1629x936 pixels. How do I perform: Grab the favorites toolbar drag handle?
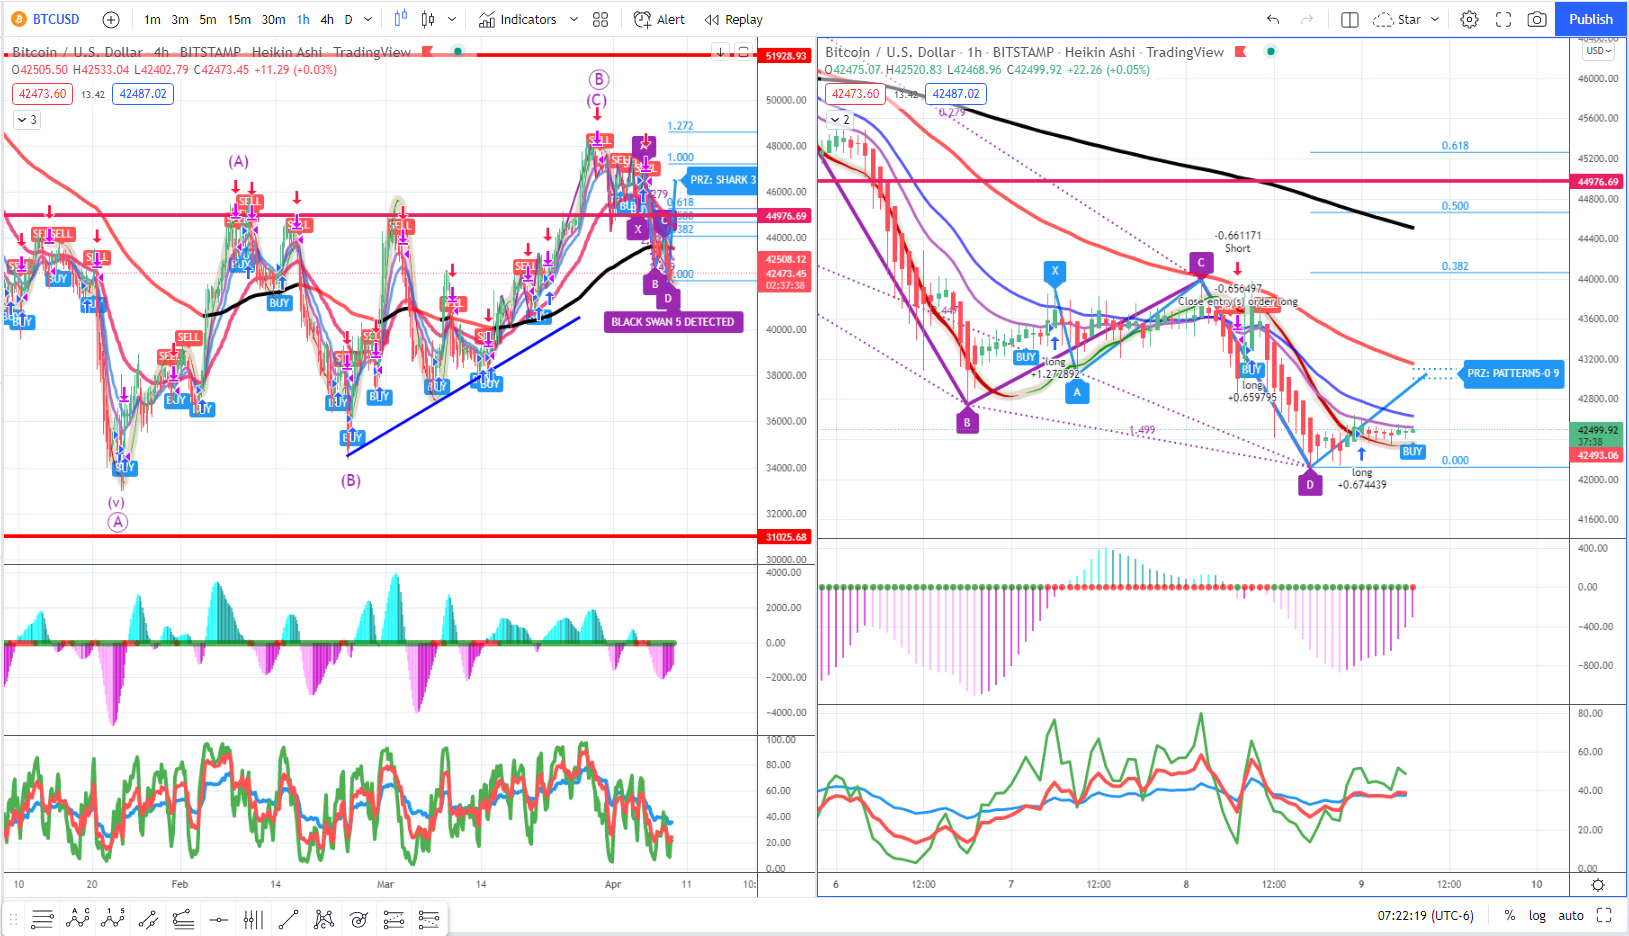coord(14,919)
